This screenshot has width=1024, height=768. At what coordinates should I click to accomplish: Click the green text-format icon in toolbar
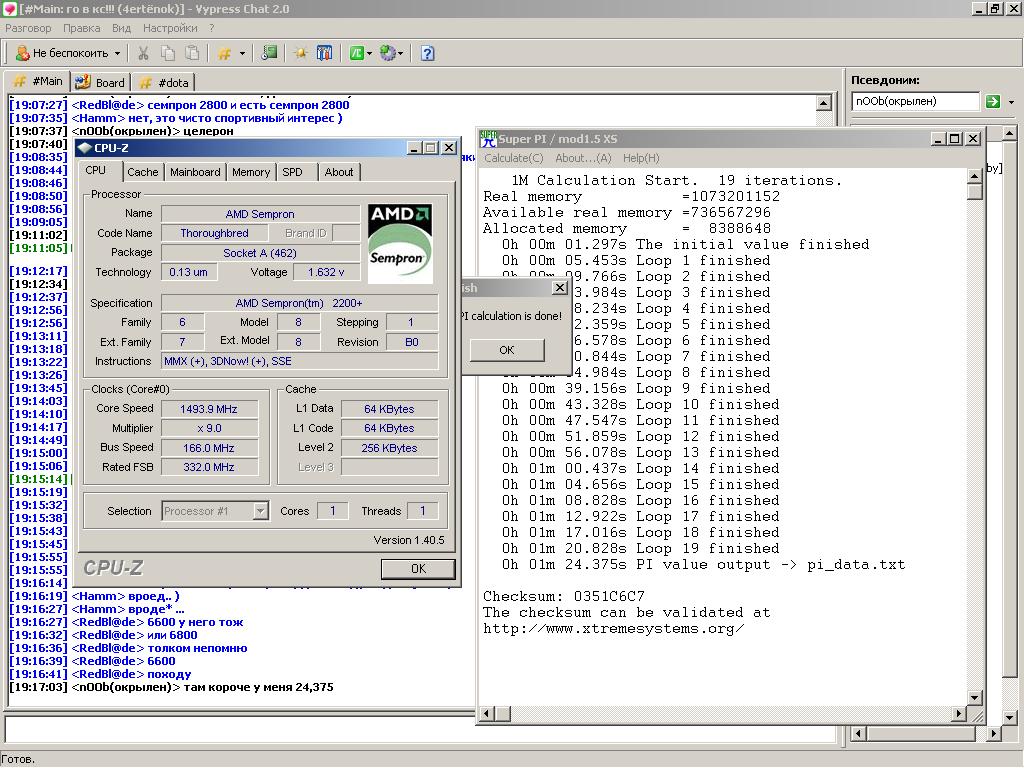[356, 54]
